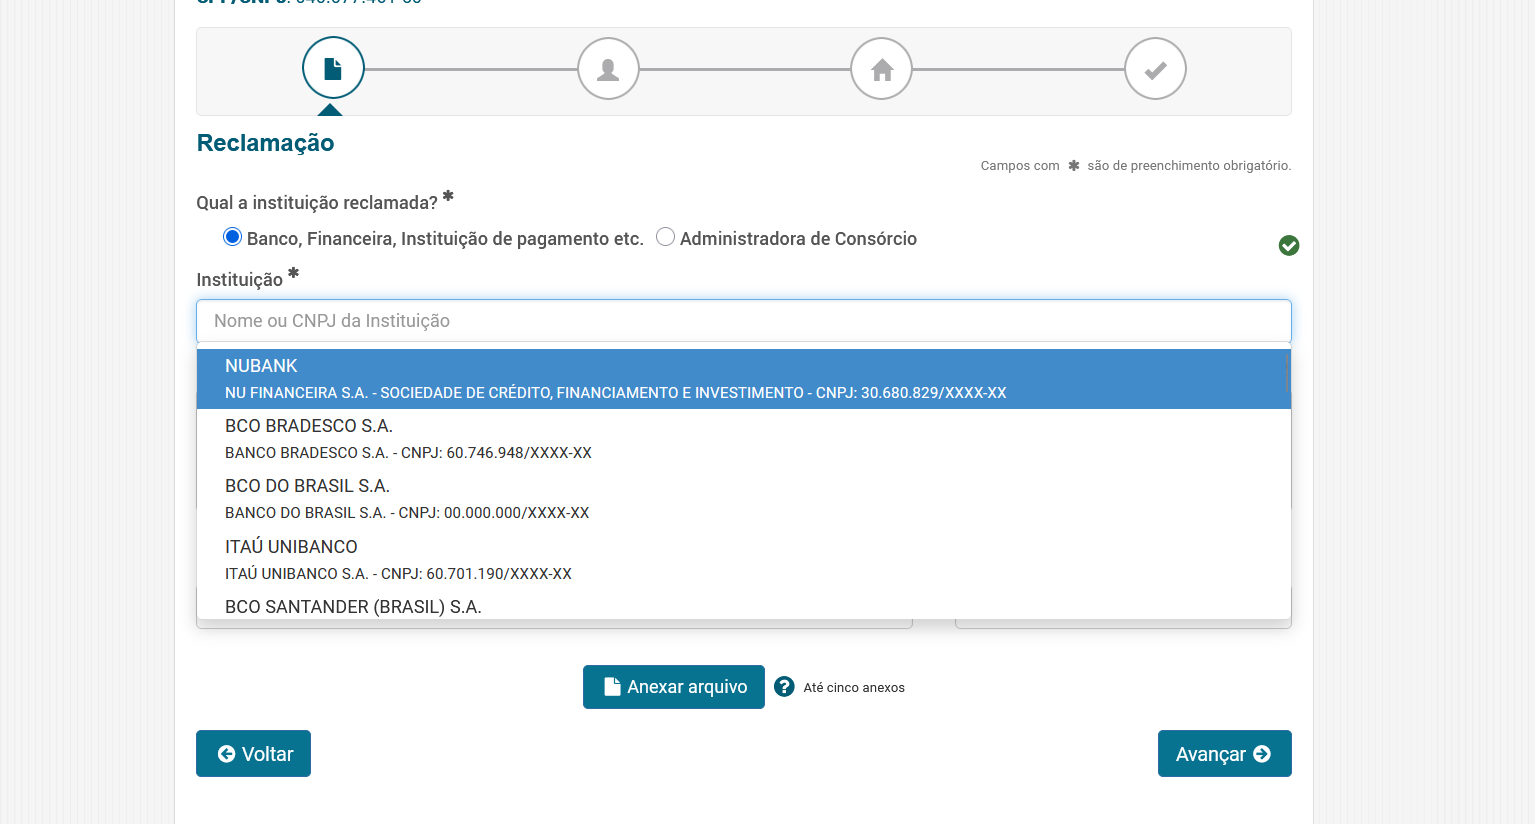The width and height of the screenshot is (1535, 824).
Task: Click the left arrow icon on Voltar
Action: pyautogui.click(x=226, y=754)
